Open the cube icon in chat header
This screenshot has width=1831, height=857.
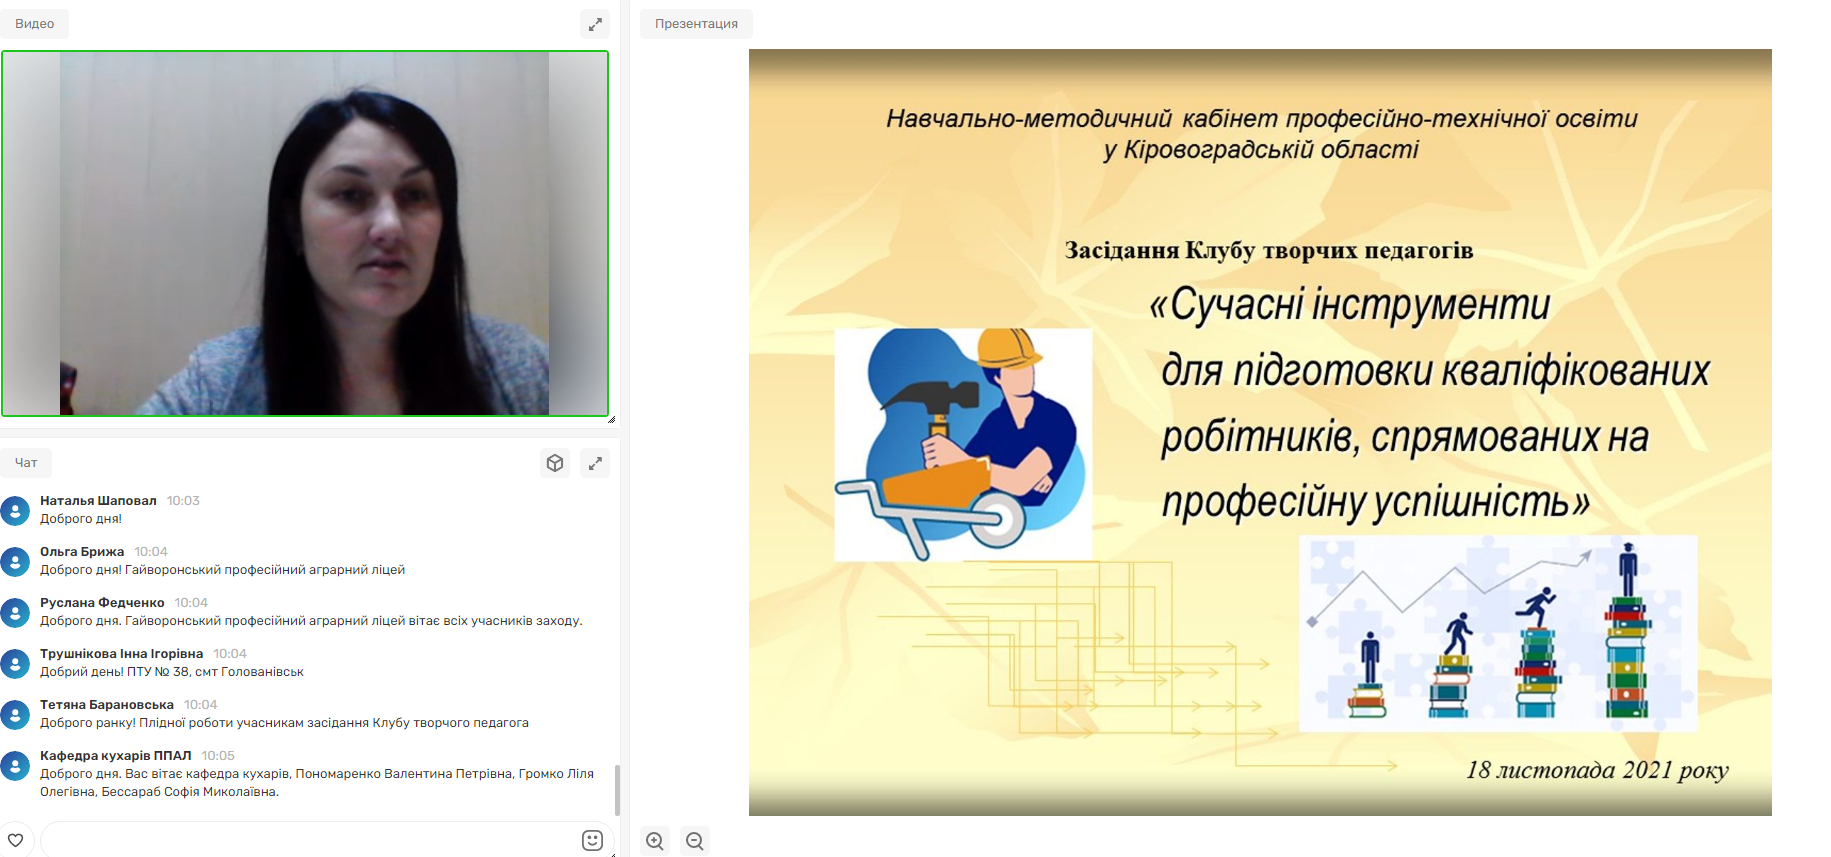pyautogui.click(x=555, y=463)
